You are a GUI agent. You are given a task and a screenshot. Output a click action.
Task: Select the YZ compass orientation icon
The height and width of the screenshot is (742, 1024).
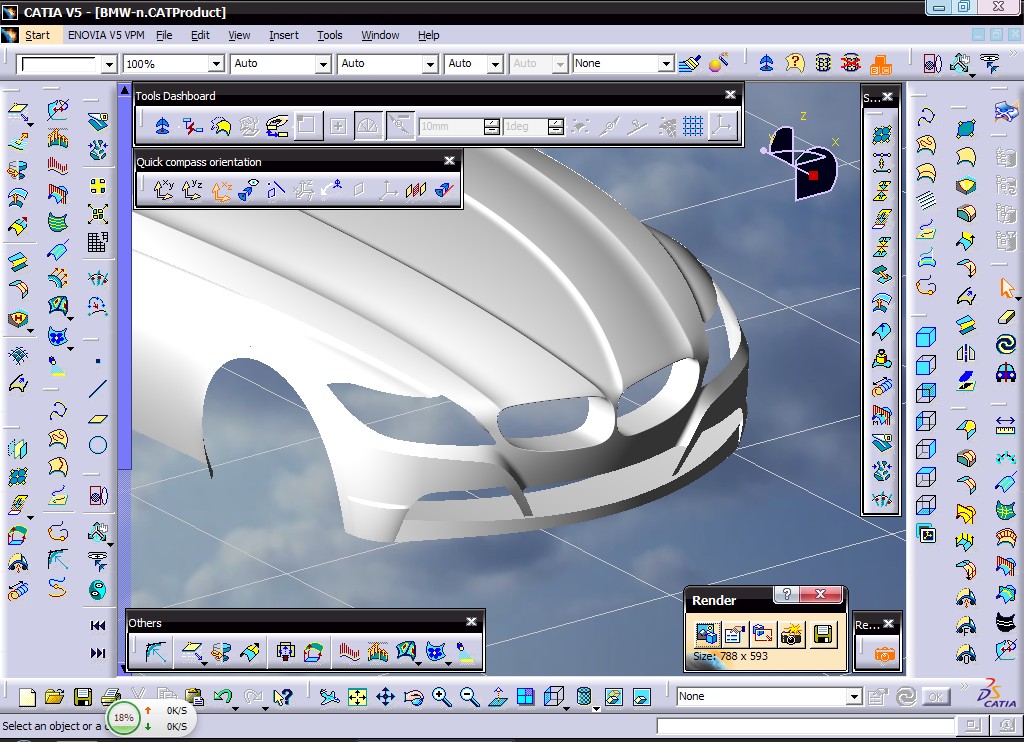tap(192, 190)
